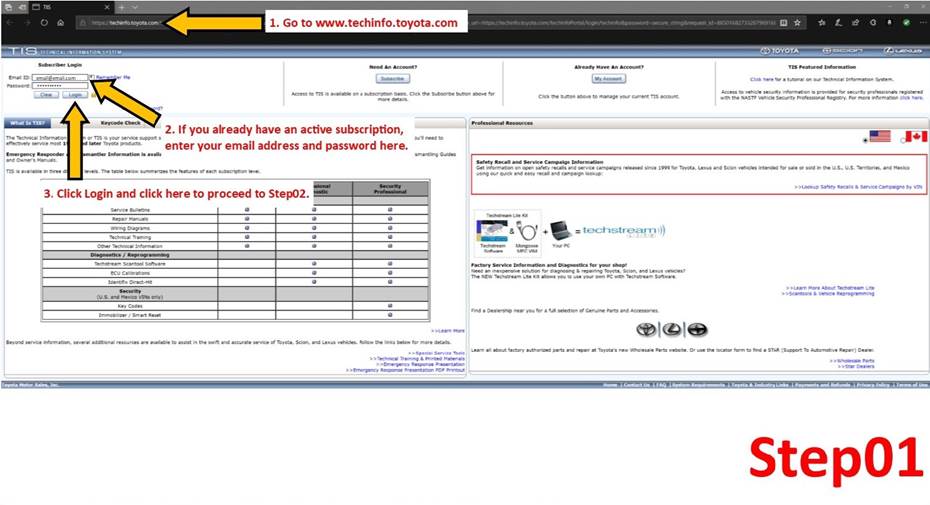Click the Your PC laptop image
The height and width of the screenshot is (505, 930).
click(x=560, y=232)
